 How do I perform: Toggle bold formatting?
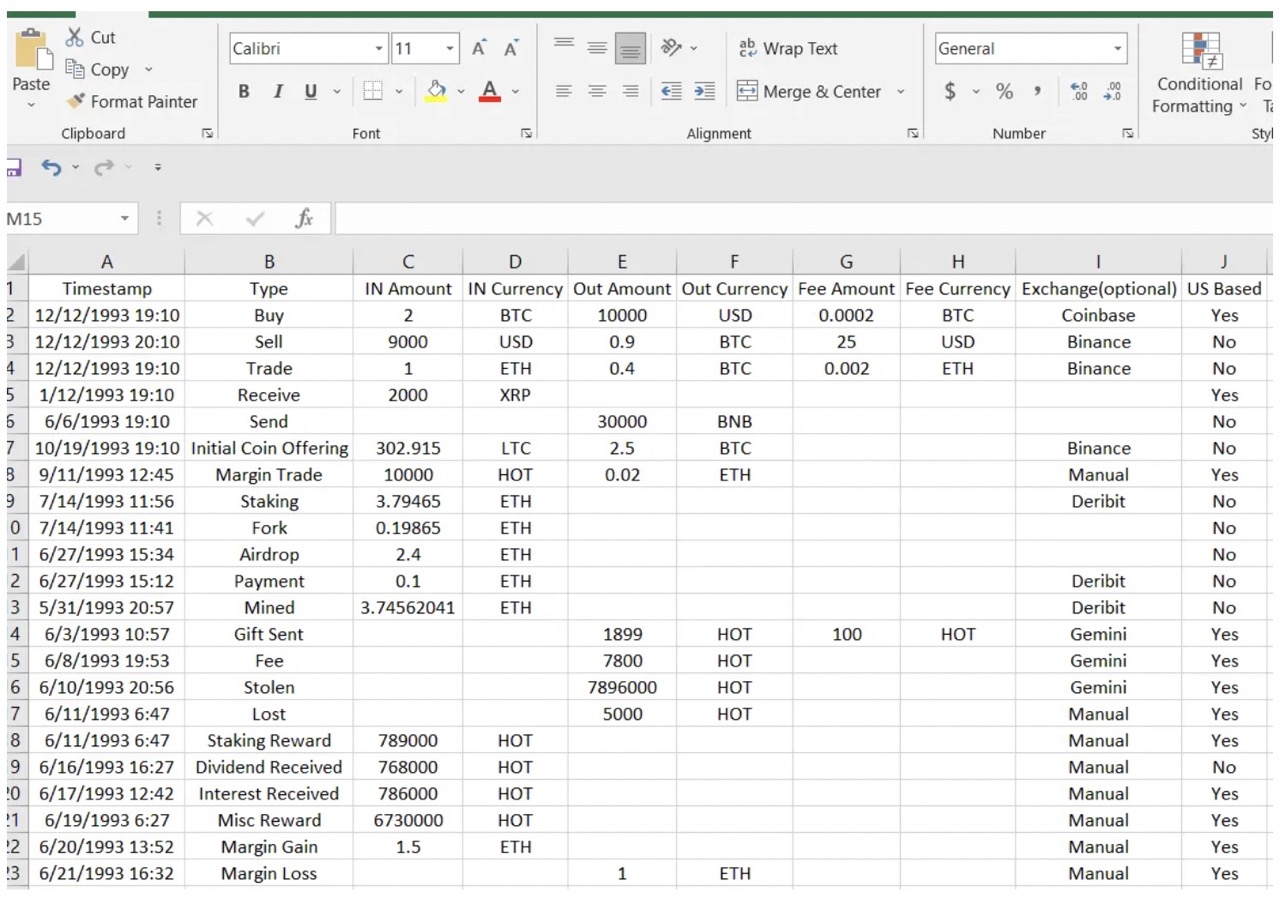pos(243,91)
